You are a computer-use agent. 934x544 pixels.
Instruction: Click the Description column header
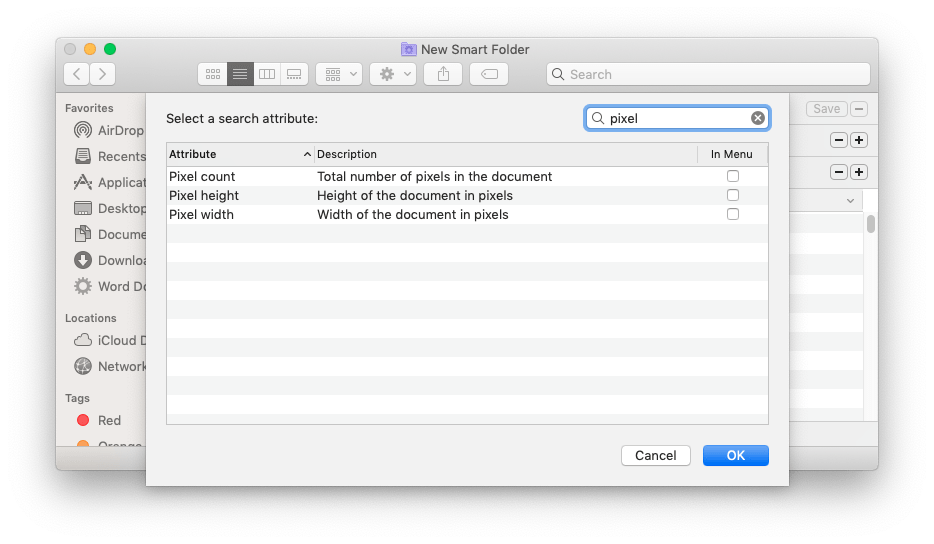click(506, 154)
